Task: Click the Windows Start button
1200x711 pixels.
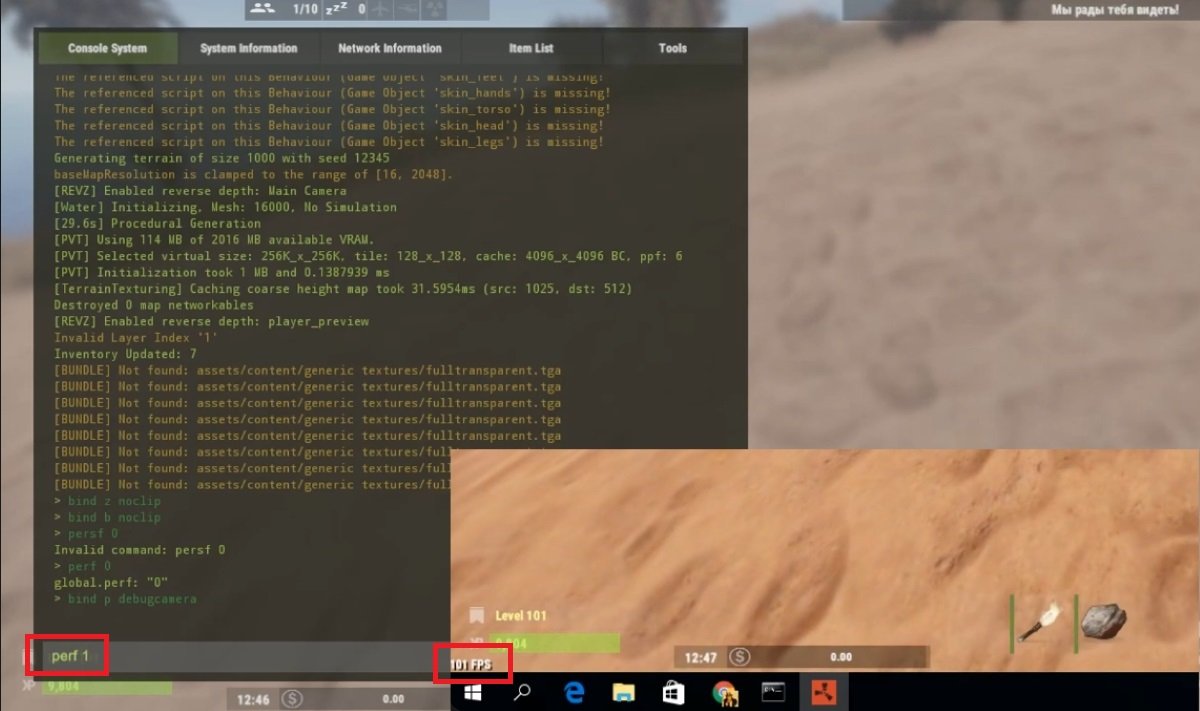Action: click(x=473, y=691)
